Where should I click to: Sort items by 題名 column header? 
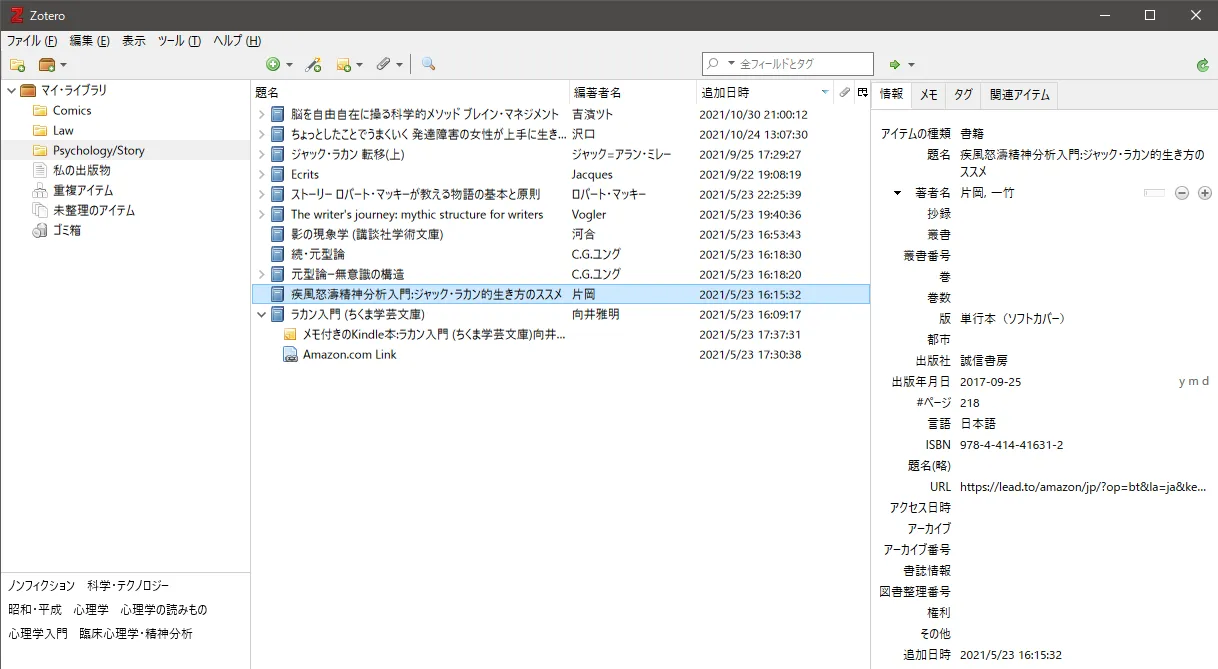pos(410,92)
